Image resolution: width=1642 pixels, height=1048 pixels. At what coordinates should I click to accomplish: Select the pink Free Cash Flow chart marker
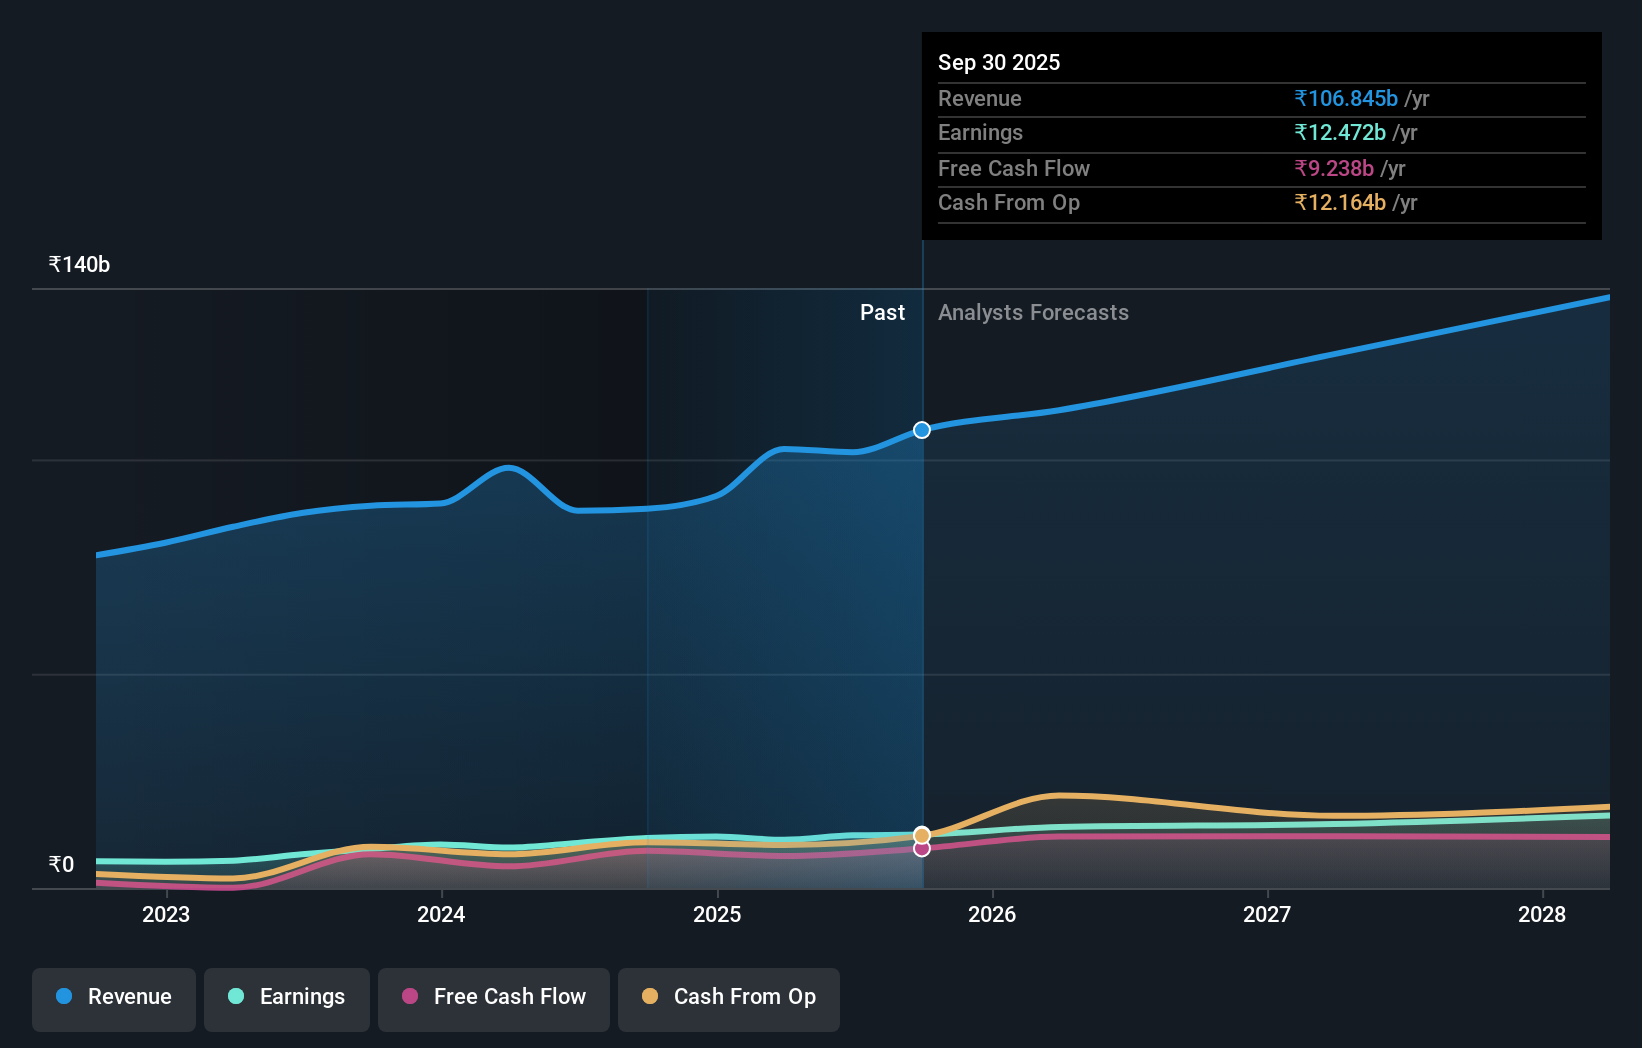coord(921,849)
